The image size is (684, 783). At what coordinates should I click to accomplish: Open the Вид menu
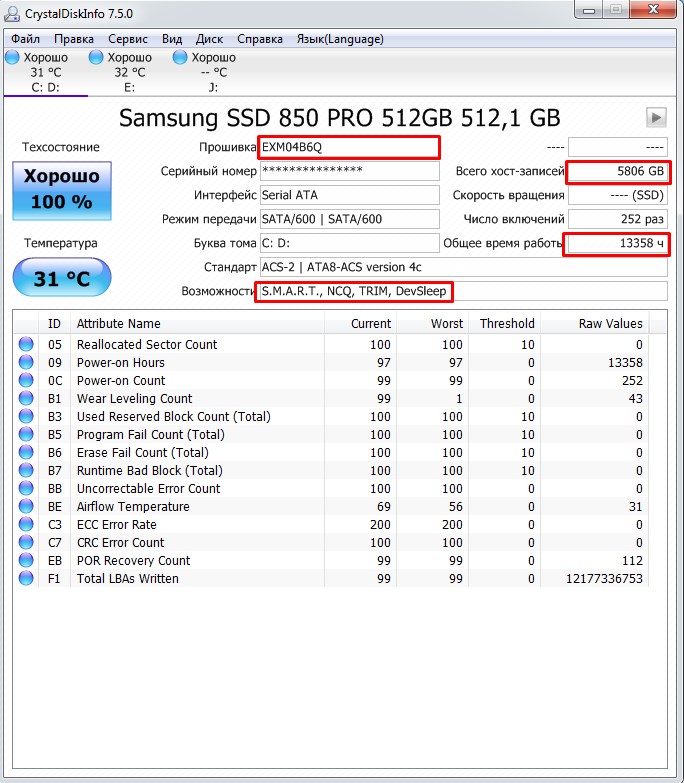(172, 39)
